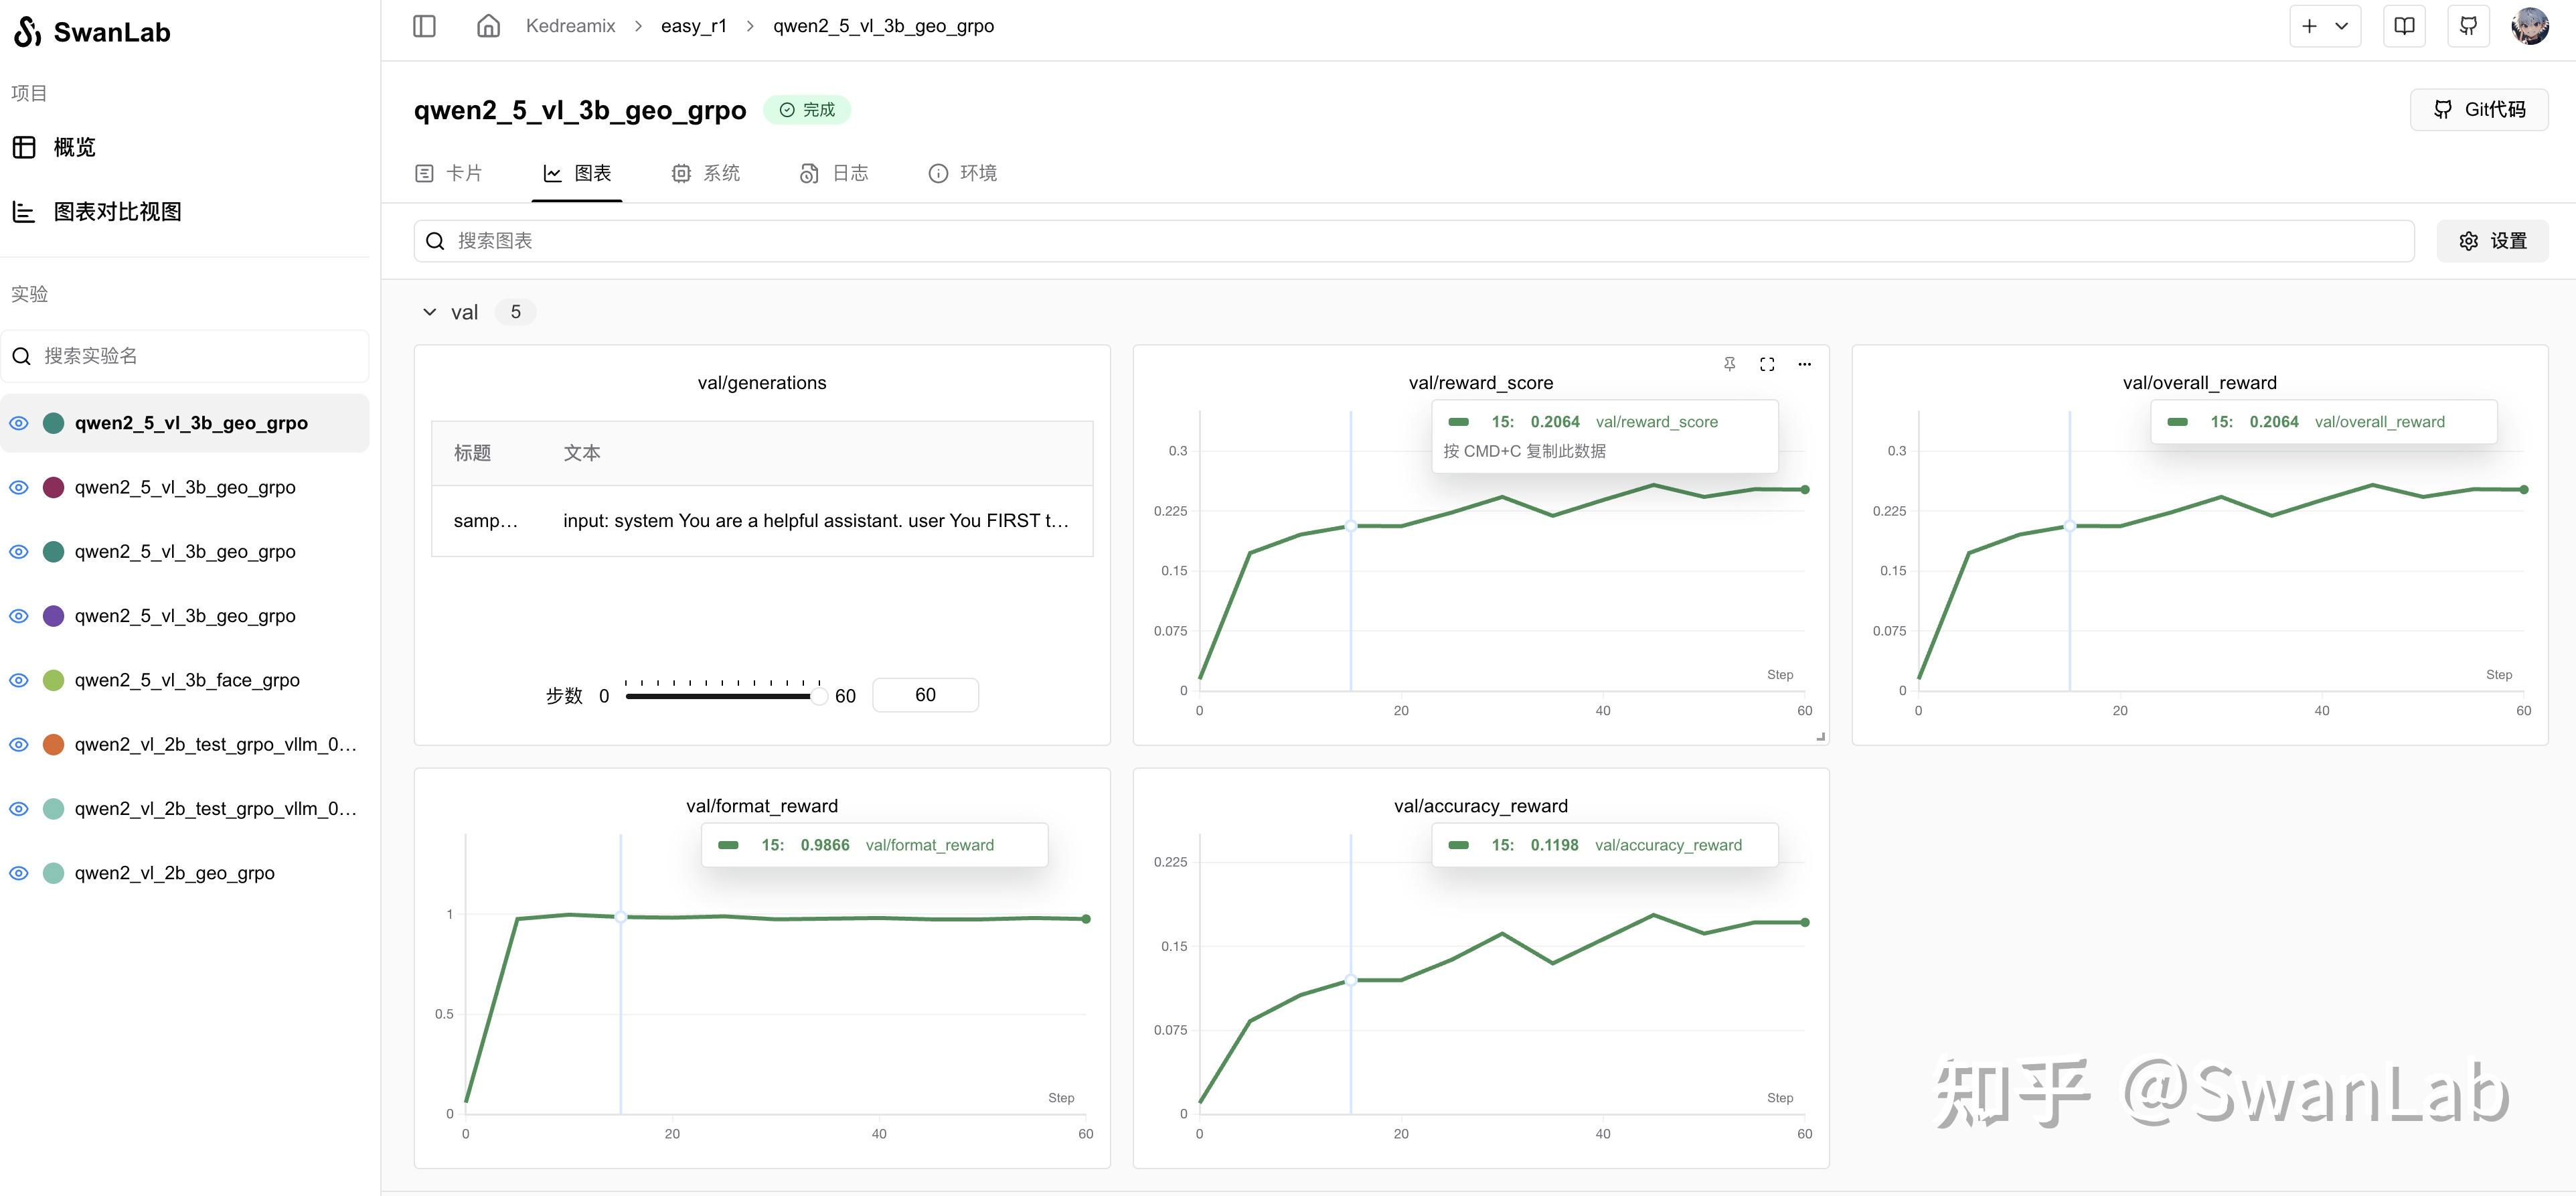Image resolution: width=2576 pixels, height=1196 pixels.
Task: Collapse the val chart section
Action: pyautogui.click(x=430, y=312)
